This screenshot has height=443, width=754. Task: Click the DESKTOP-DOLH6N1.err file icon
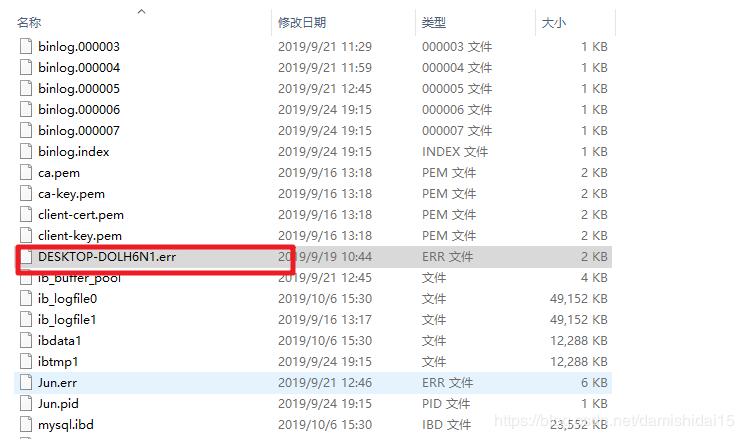tap(27, 257)
